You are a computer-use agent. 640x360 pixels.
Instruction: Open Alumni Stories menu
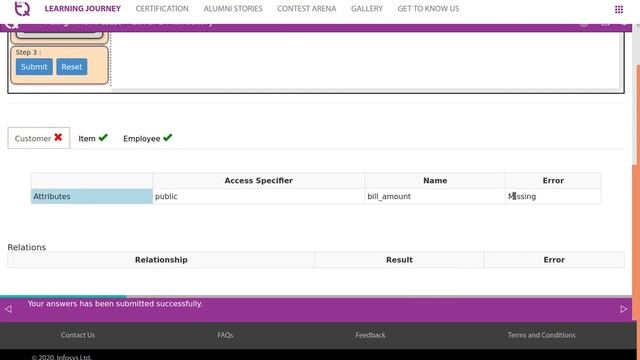tap(233, 9)
